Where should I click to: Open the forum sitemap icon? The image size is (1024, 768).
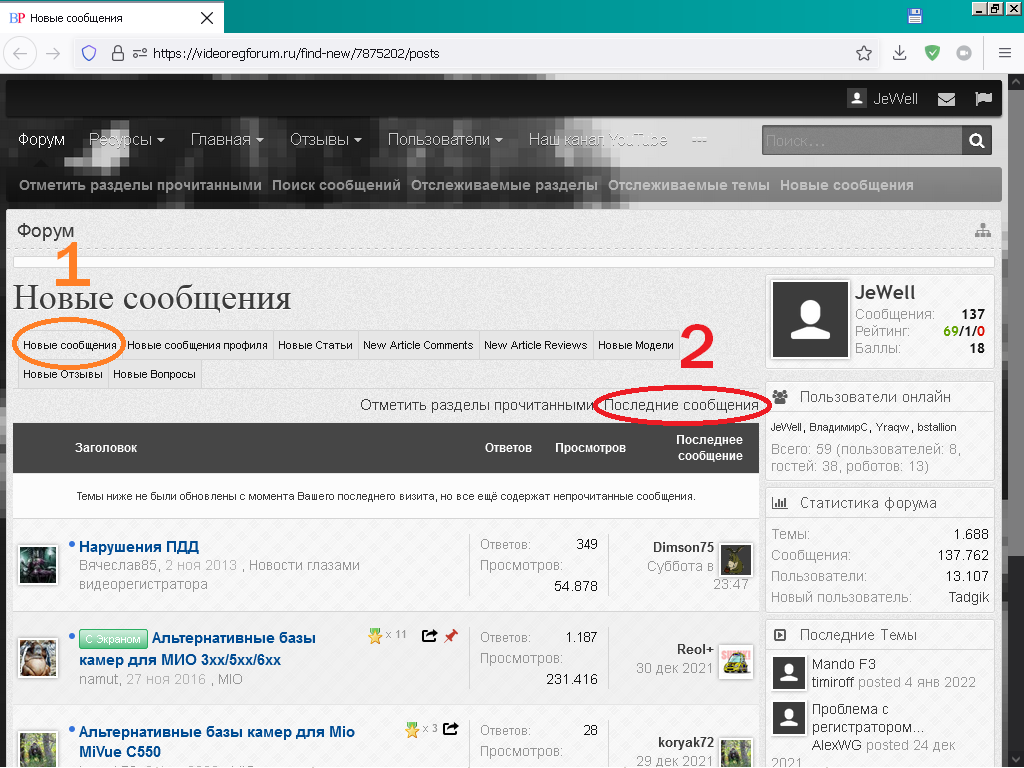point(983,231)
